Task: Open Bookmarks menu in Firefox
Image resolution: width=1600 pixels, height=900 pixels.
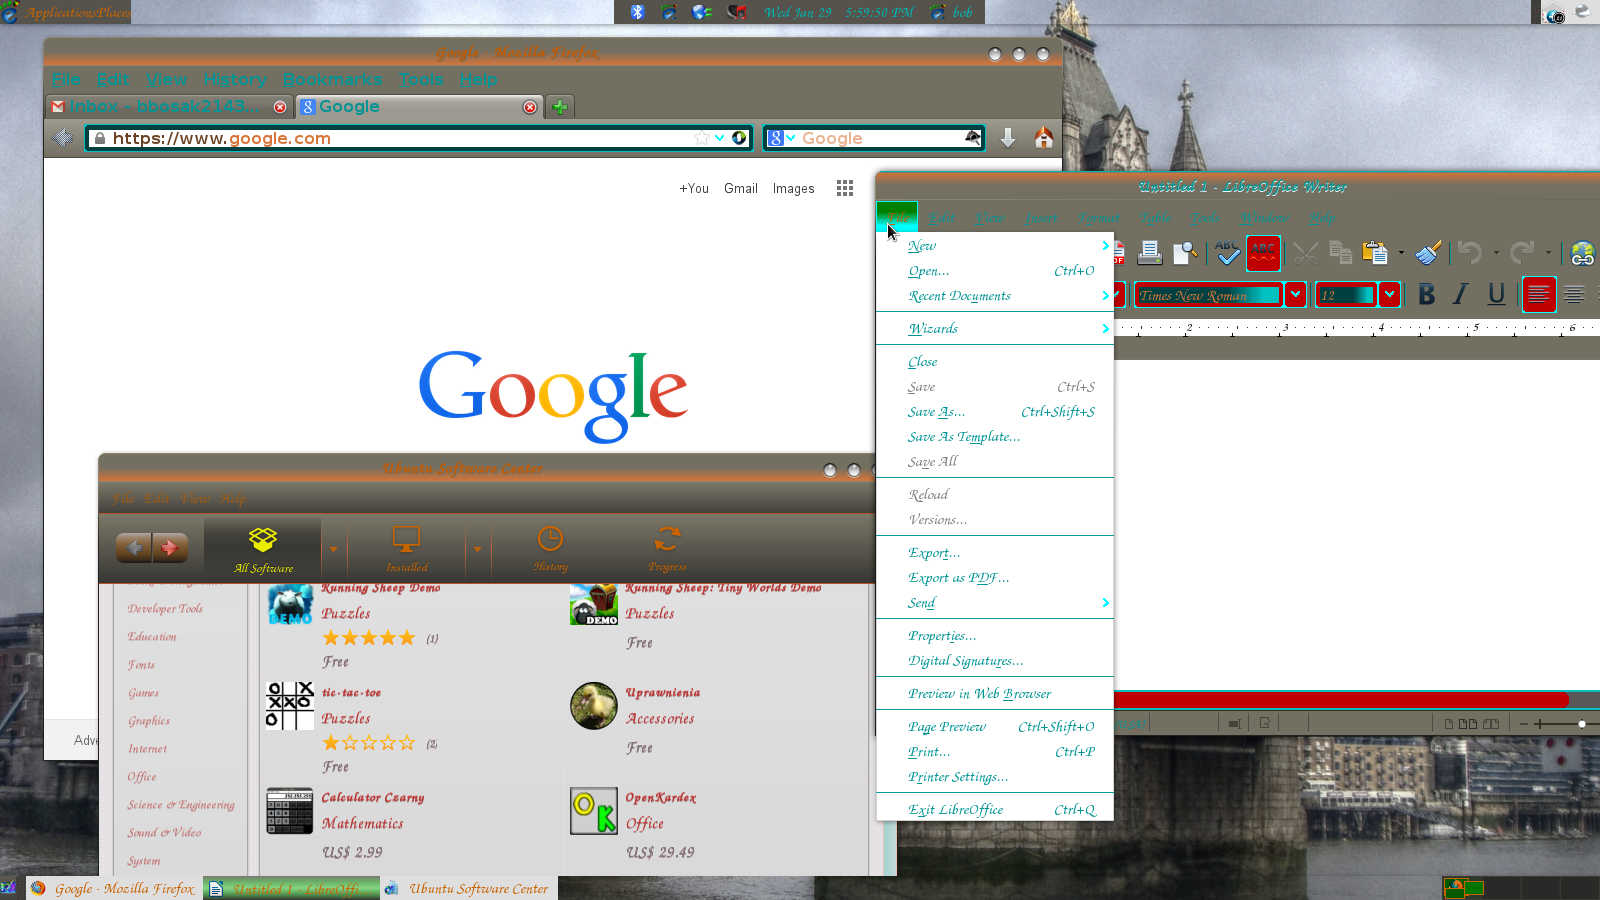Action: 332,79
